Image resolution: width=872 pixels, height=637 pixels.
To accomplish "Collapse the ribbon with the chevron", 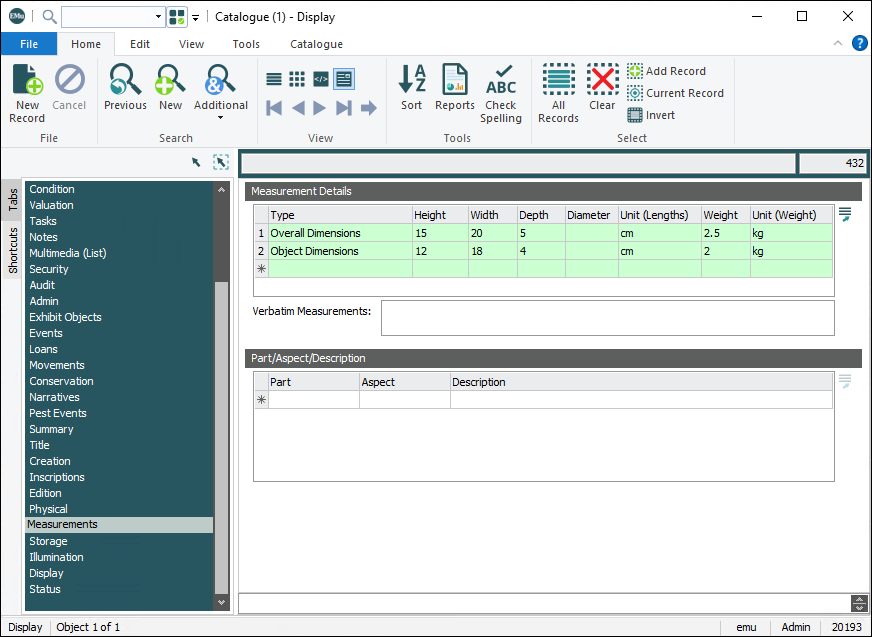I will point(838,44).
